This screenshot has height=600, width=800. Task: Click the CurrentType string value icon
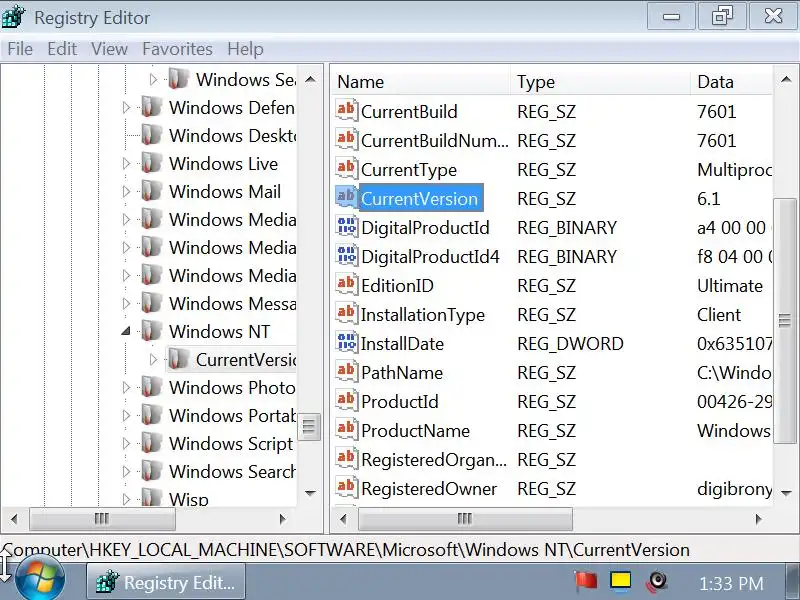coord(346,169)
